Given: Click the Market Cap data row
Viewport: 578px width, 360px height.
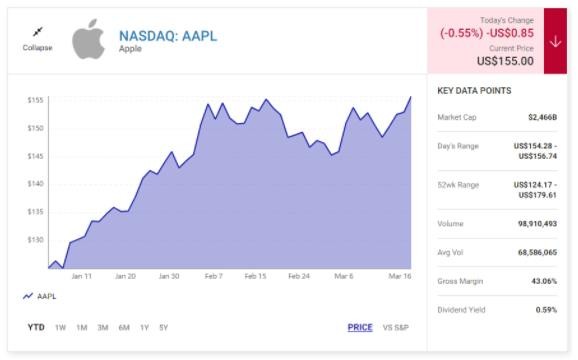Looking at the screenshot, I should [497, 117].
